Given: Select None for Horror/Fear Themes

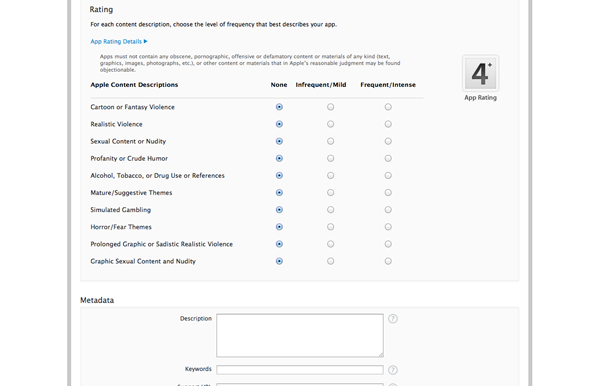Looking at the screenshot, I should (x=279, y=227).
